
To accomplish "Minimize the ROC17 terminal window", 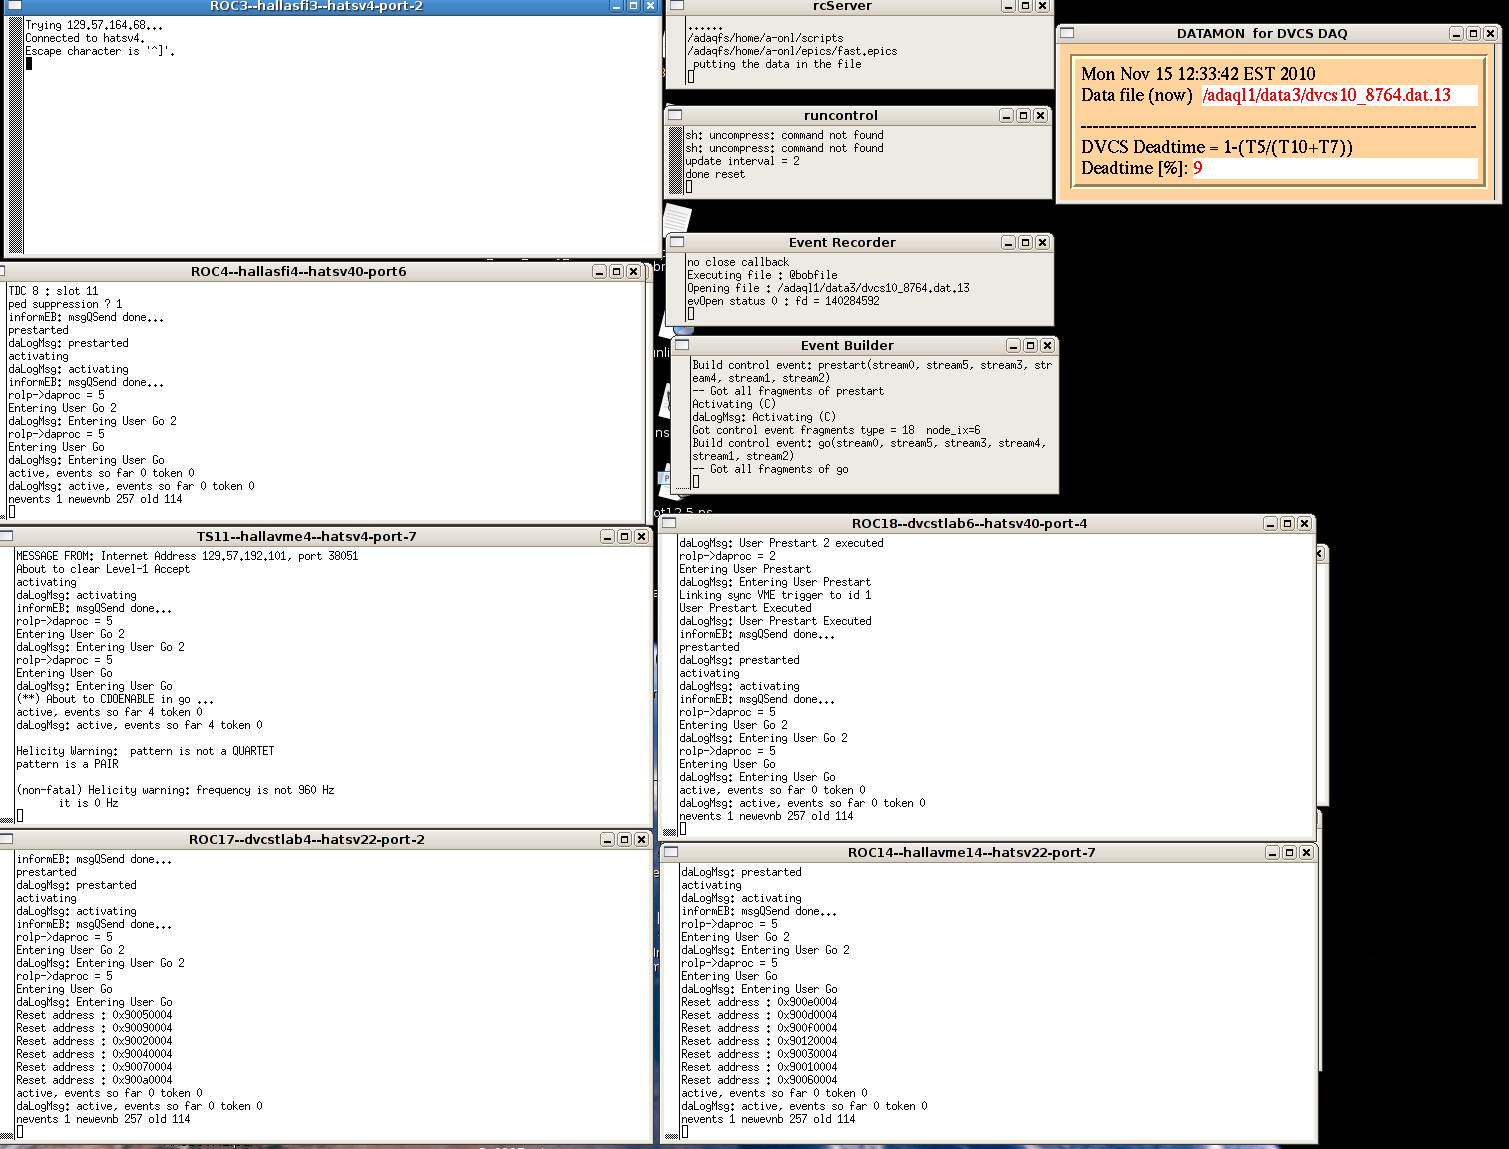I will pyautogui.click(x=607, y=839).
